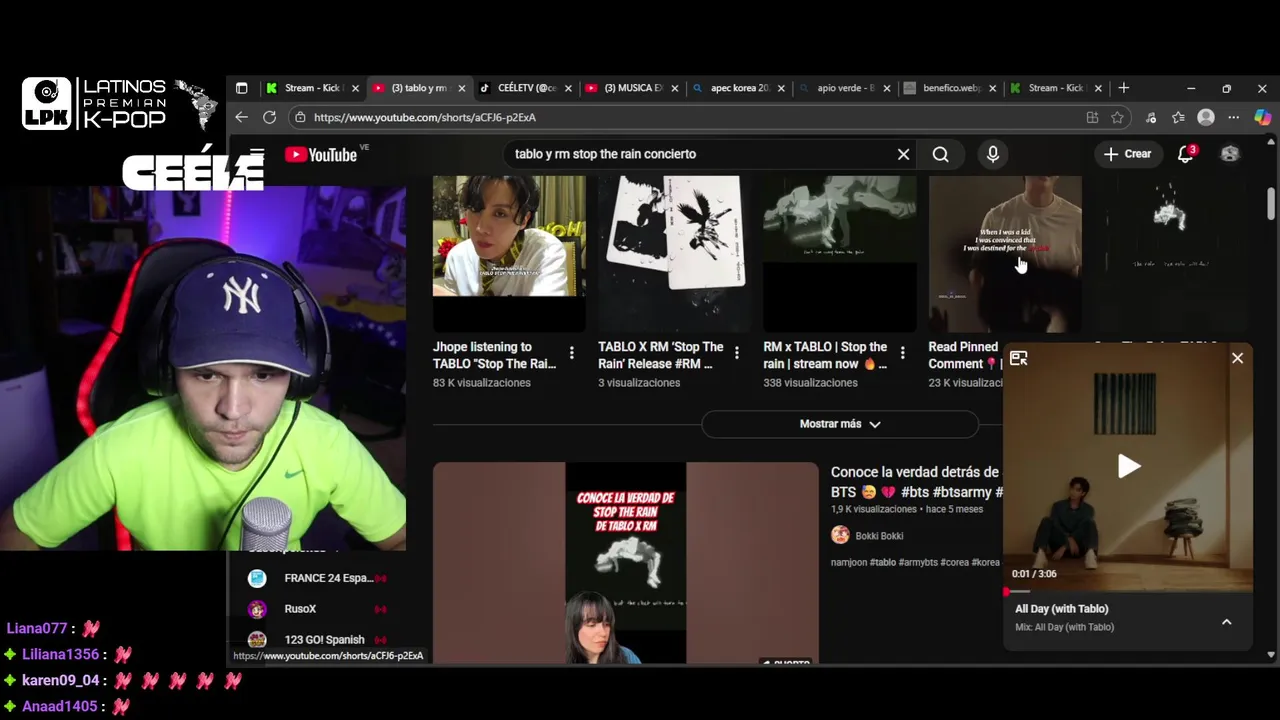
Task: Open the Crear menu button
Action: click(x=1127, y=154)
